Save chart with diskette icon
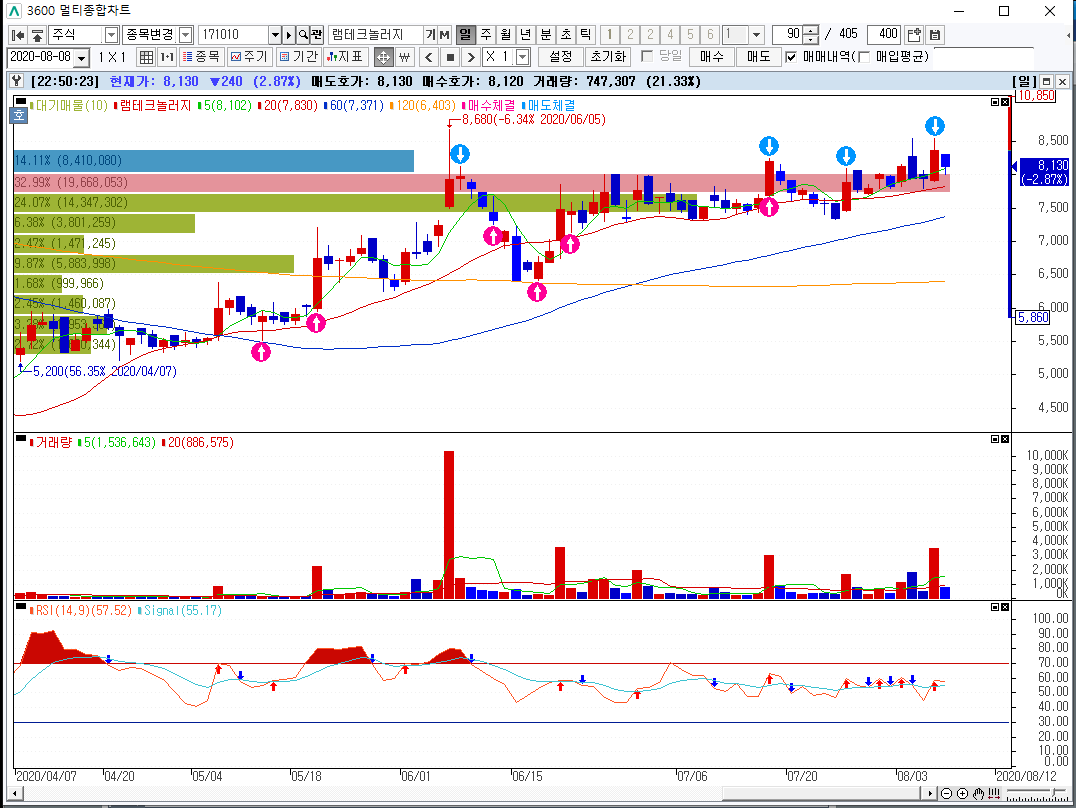The height and width of the screenshot is (808, 1076). 935,34
